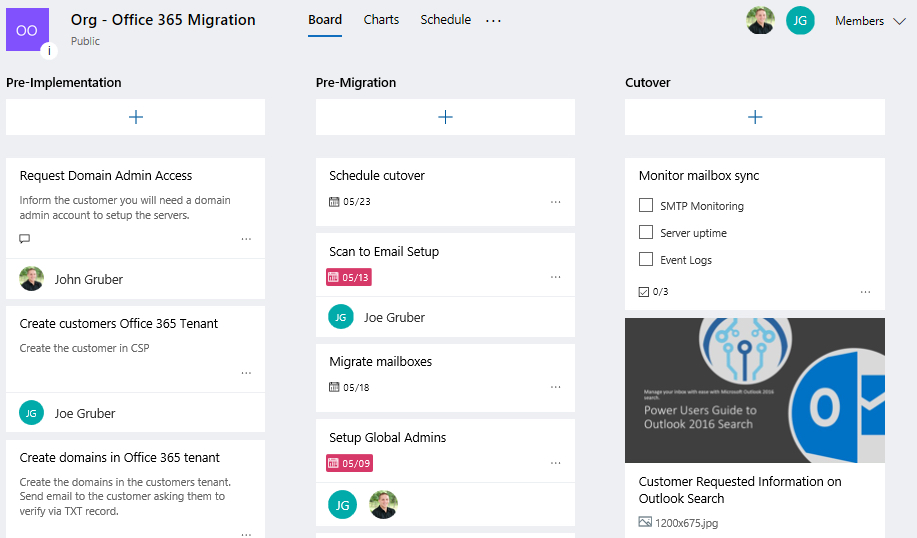Click calendar icon for 05/18 date
The height and width of the screenshot is (538, 917).
click(334, 387)
